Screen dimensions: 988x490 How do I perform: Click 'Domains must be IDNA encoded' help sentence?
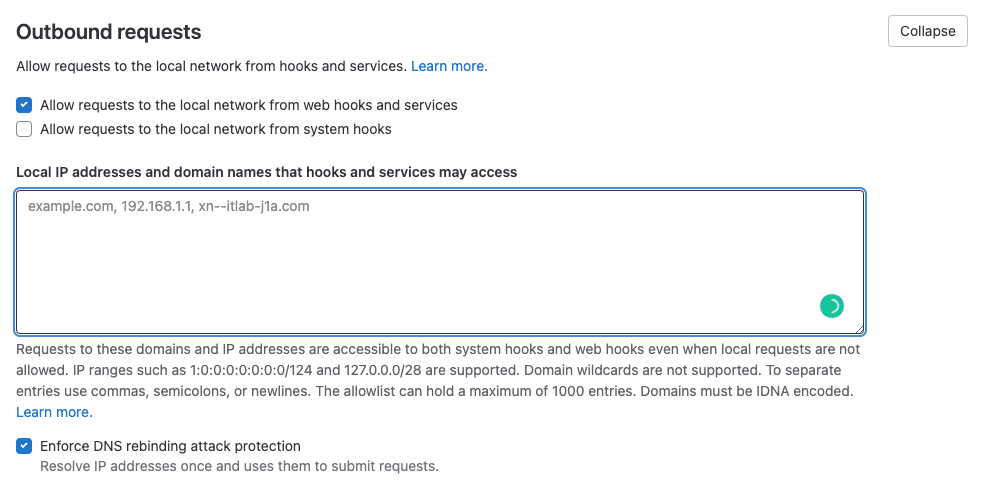(x=749, y=391)
